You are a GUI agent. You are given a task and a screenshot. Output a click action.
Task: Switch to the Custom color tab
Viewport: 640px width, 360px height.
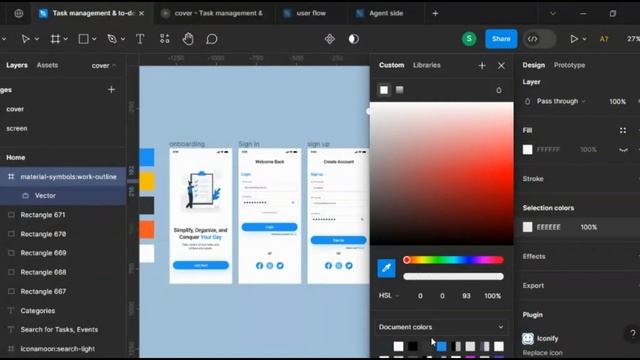coord(391,65)
